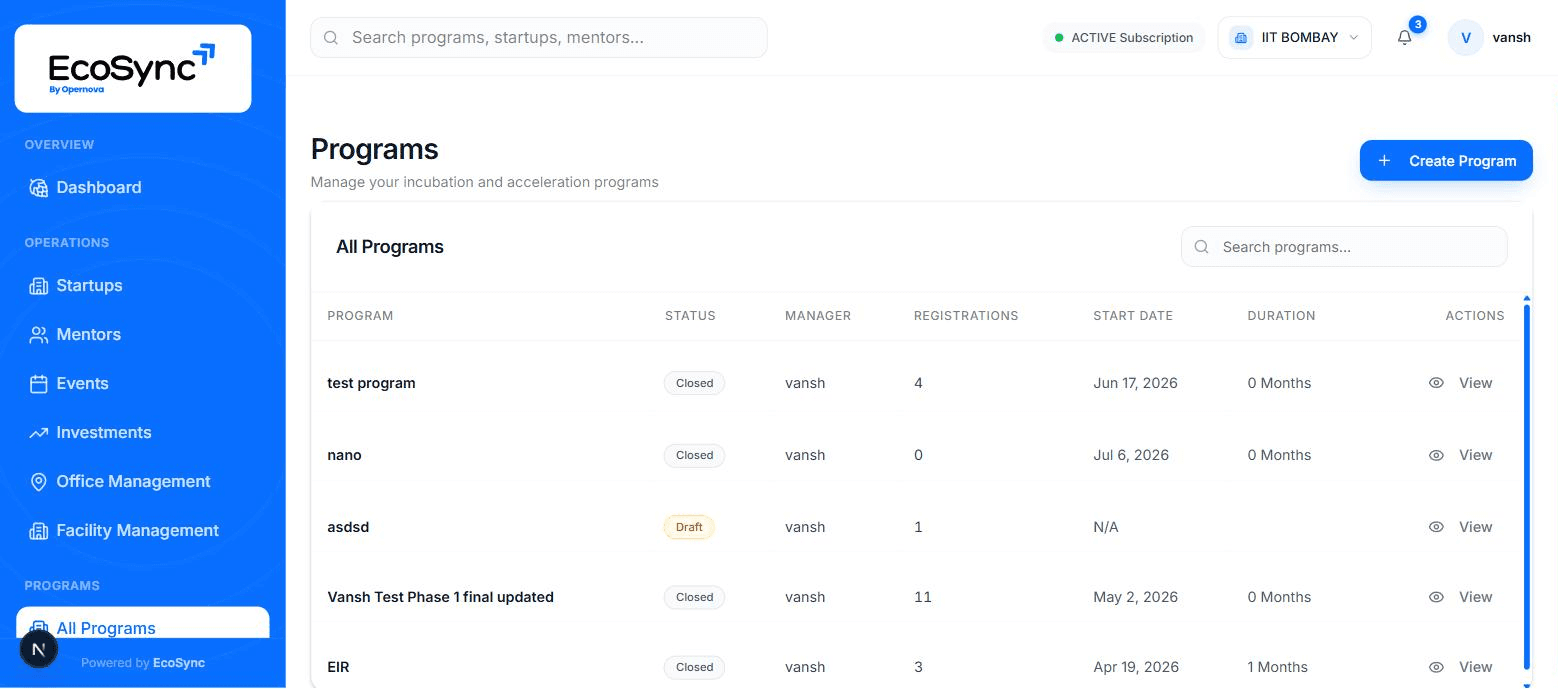The height and width of the screenshot is (698, 1558).
Task: Click the Draft badge for asdsd
Action: point(689,527)
